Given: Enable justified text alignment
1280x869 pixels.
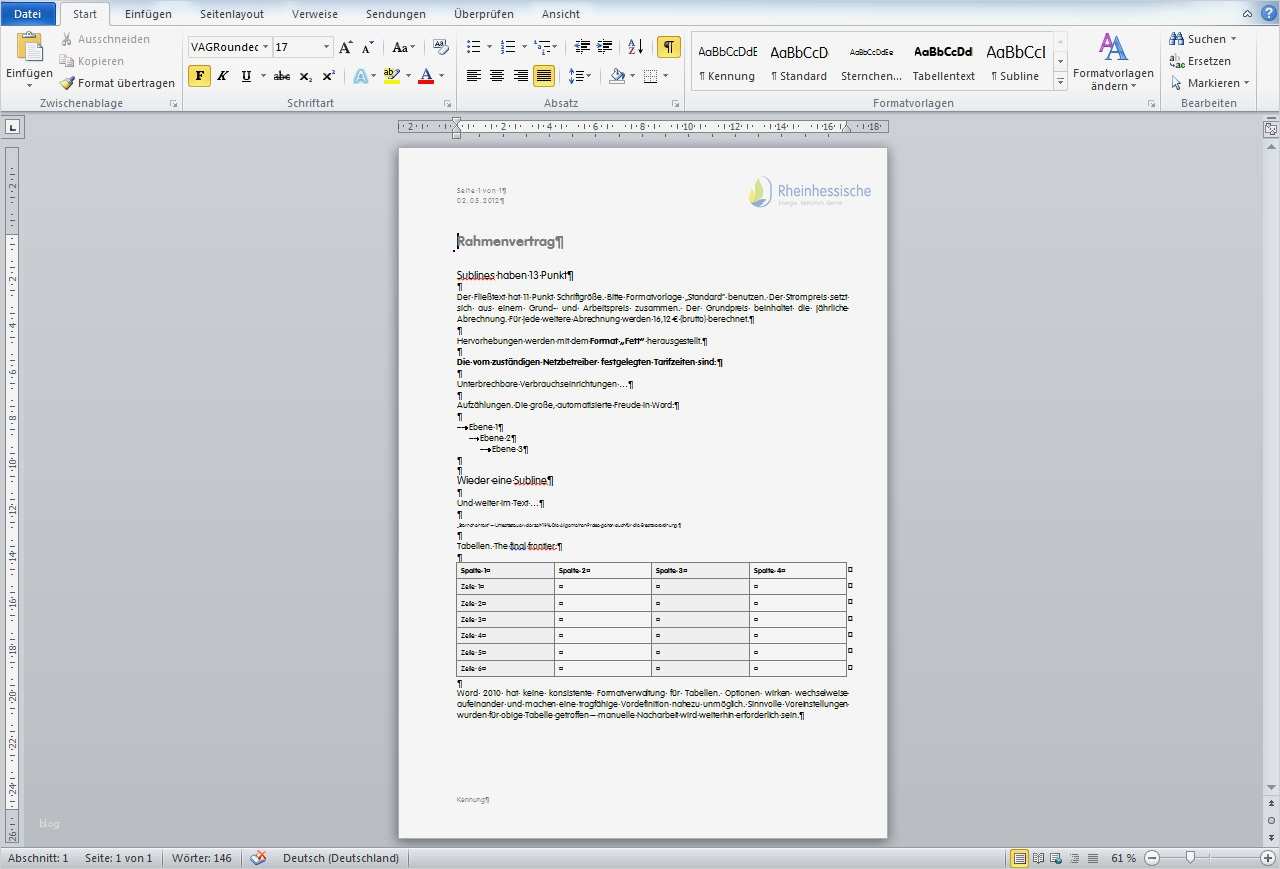Looking at the screenshot, I should click(544, 75).
